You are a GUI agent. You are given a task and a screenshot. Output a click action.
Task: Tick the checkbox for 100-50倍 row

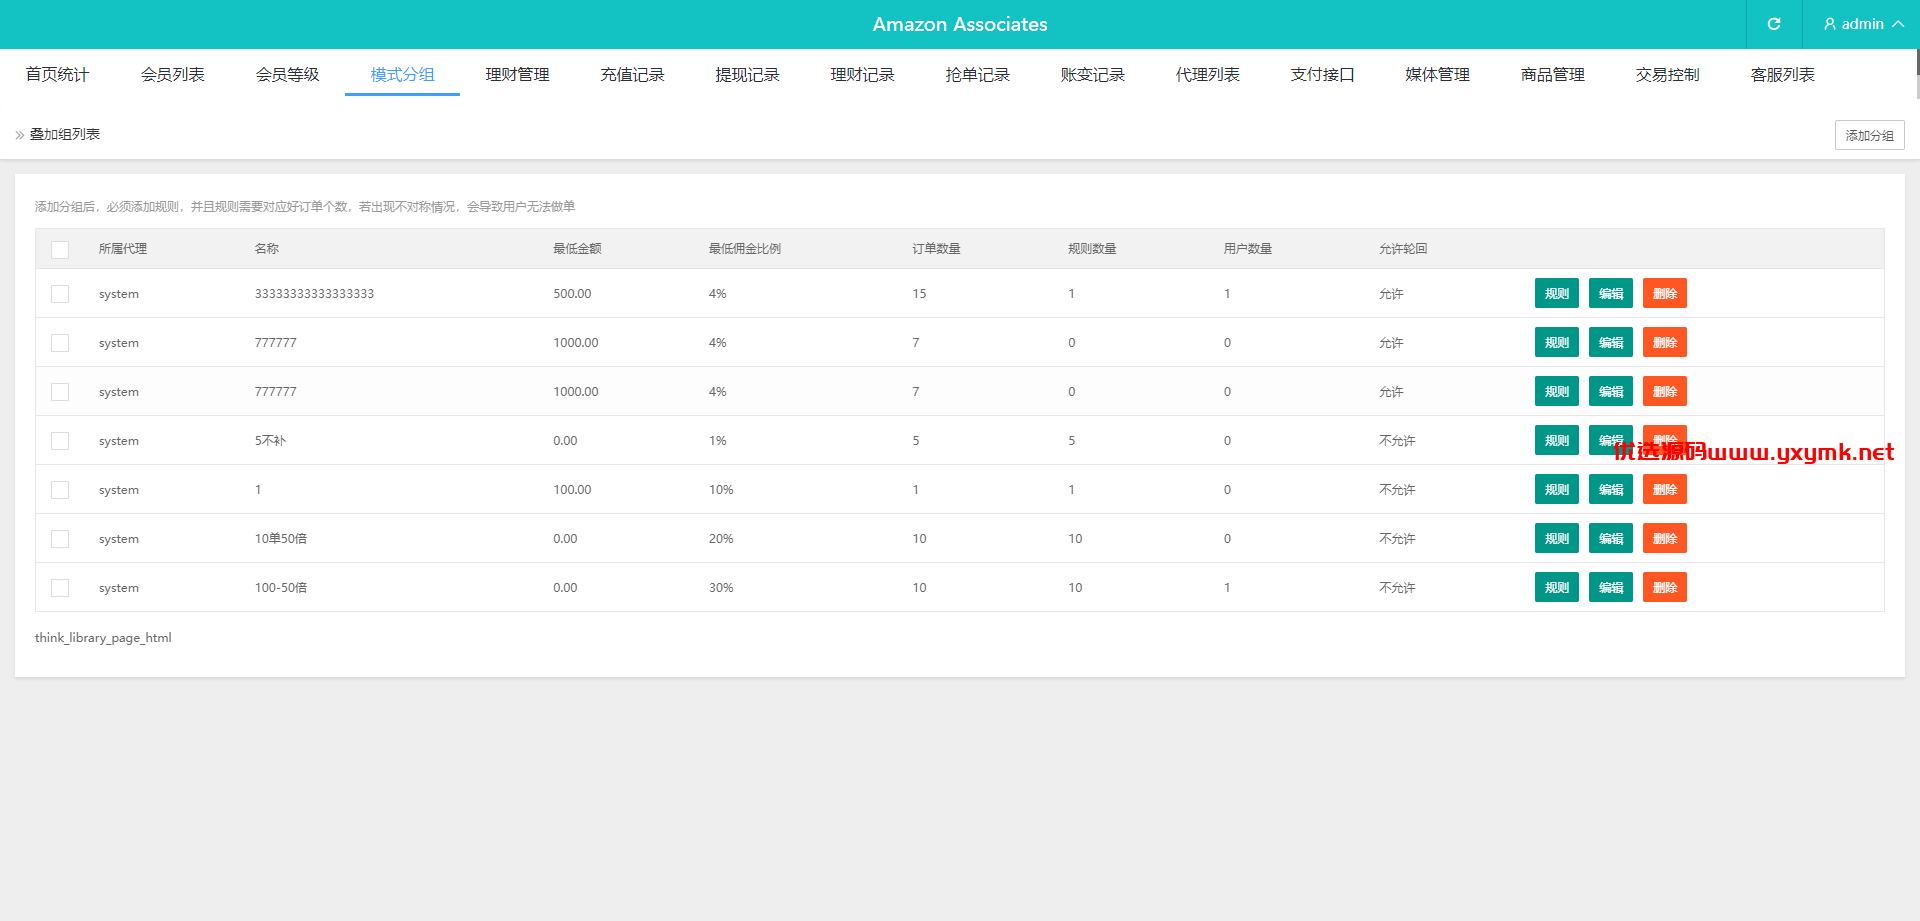click(60, 588)
